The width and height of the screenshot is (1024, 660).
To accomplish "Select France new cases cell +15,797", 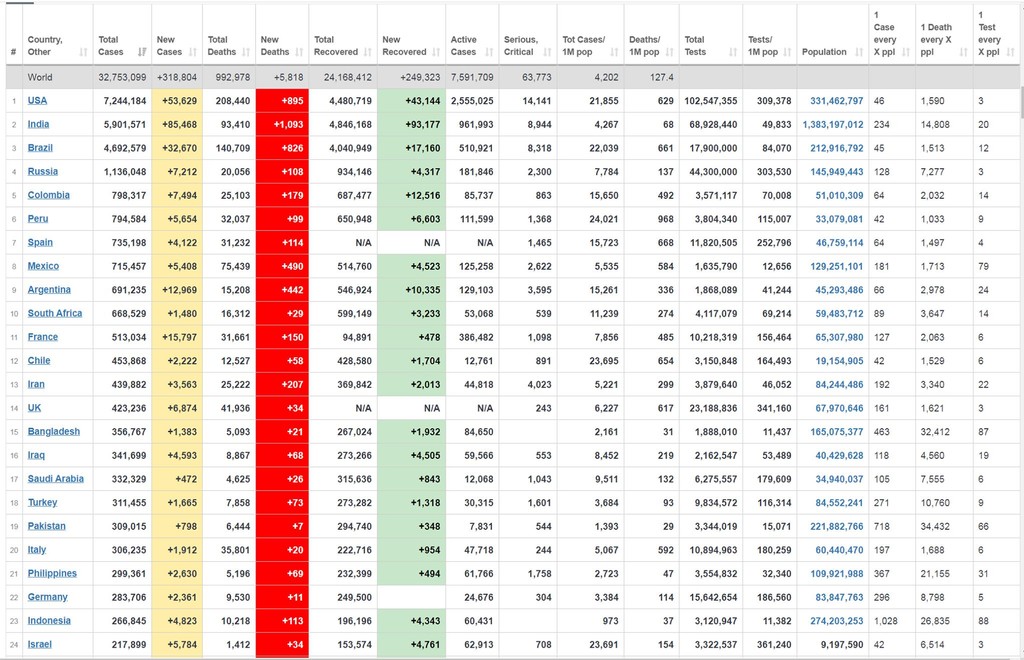I will tap(177, 337).
